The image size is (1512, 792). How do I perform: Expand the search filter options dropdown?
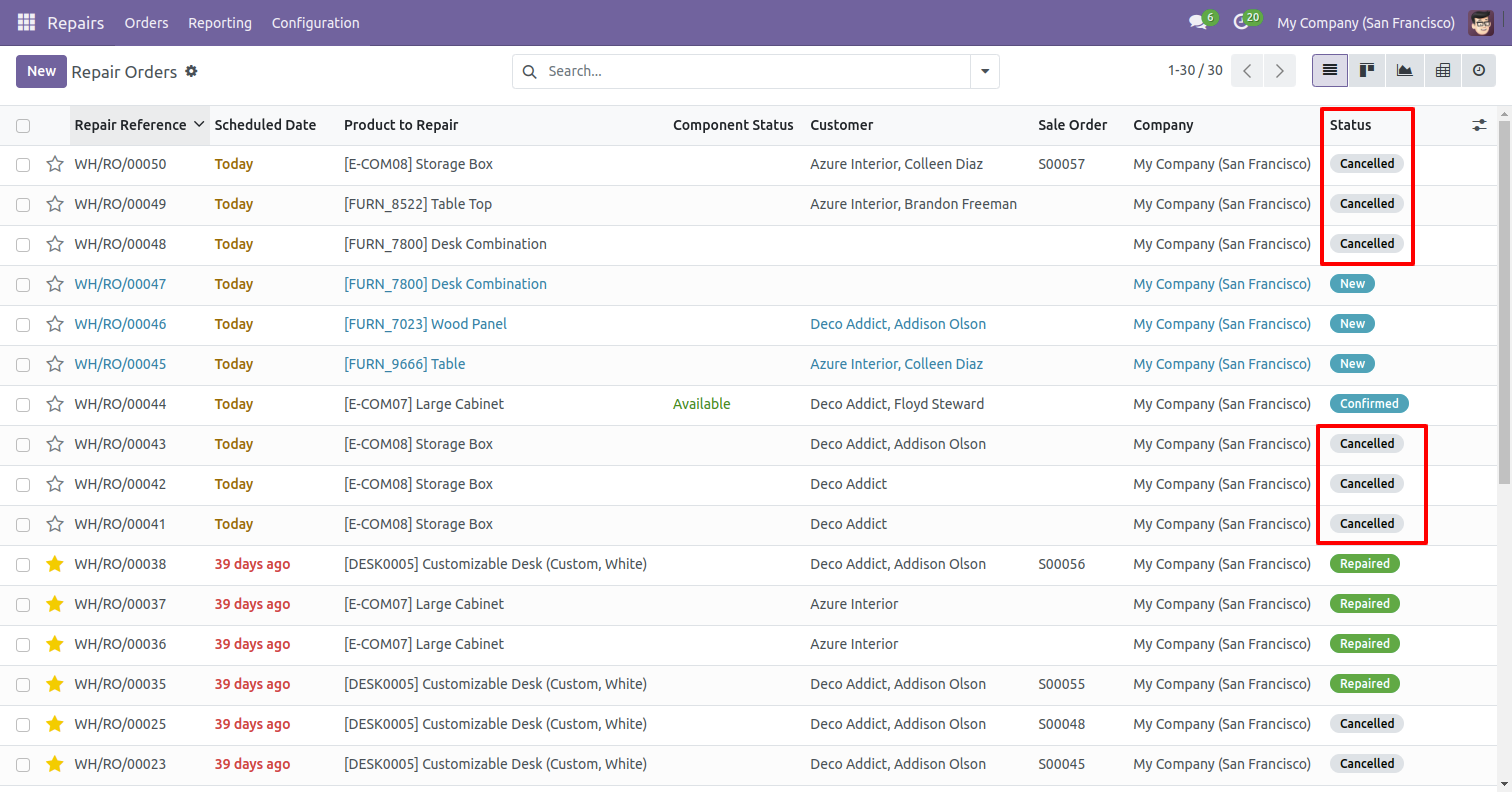click(x=985, y=71)
